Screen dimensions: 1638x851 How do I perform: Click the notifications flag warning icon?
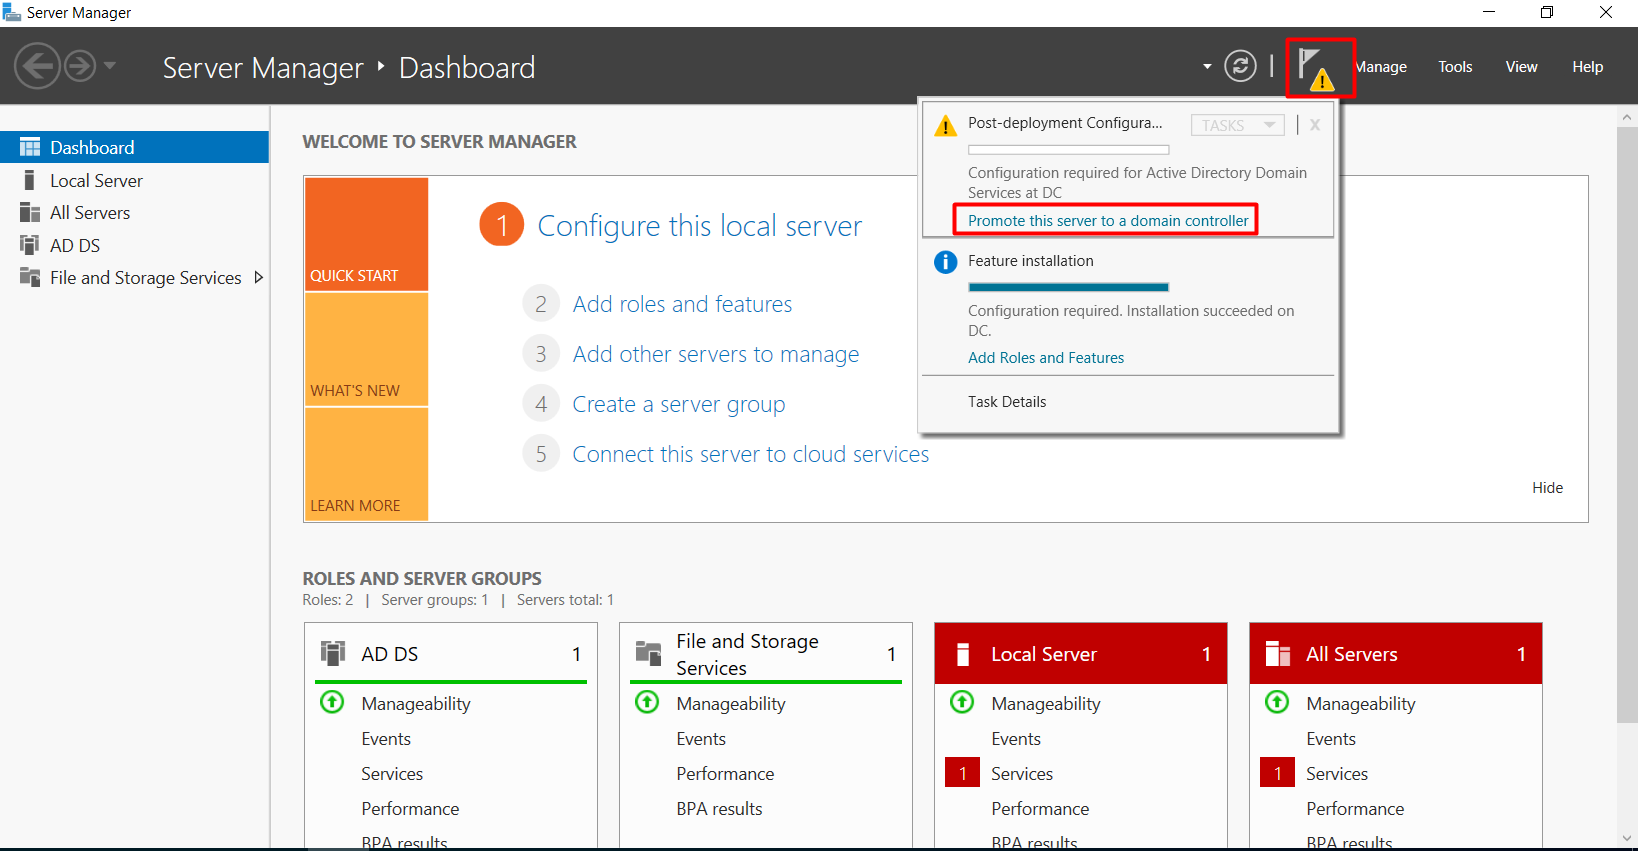1318,68
